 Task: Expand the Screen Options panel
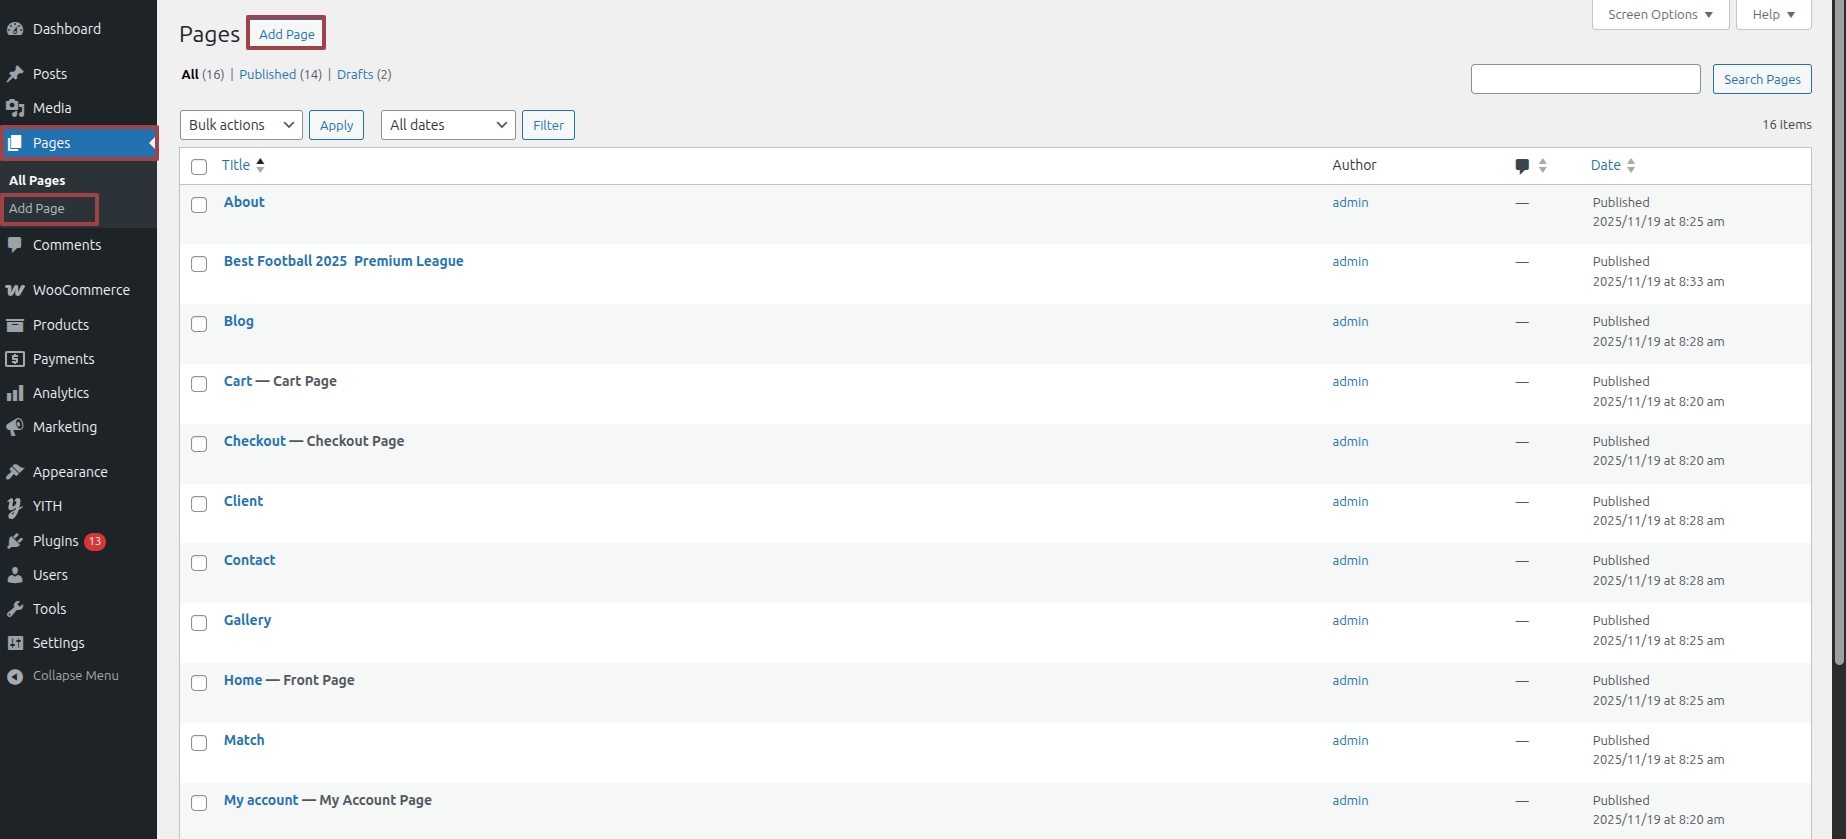1659,15
